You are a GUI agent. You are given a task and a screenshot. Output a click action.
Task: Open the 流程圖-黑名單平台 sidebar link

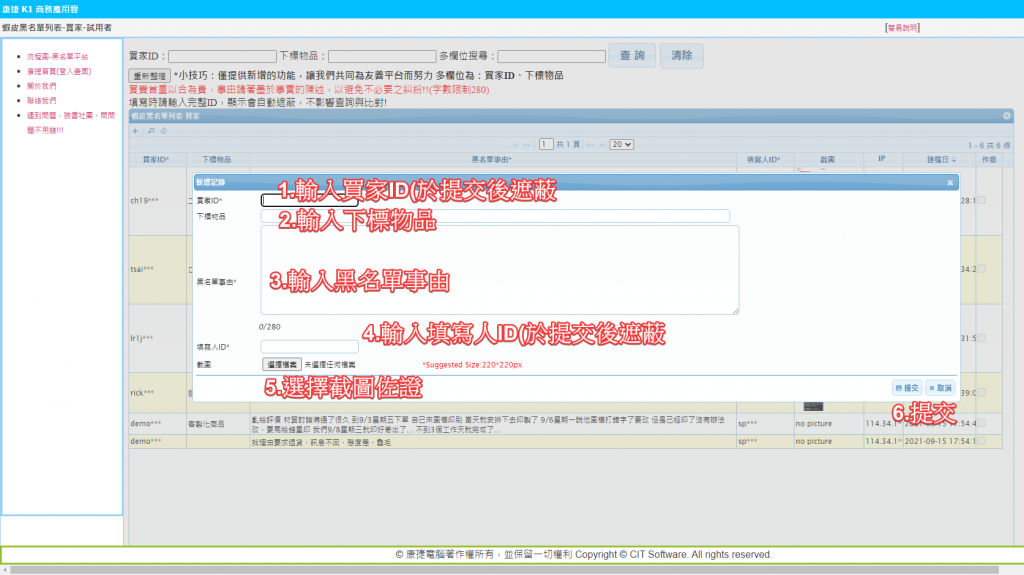(57, 57)
